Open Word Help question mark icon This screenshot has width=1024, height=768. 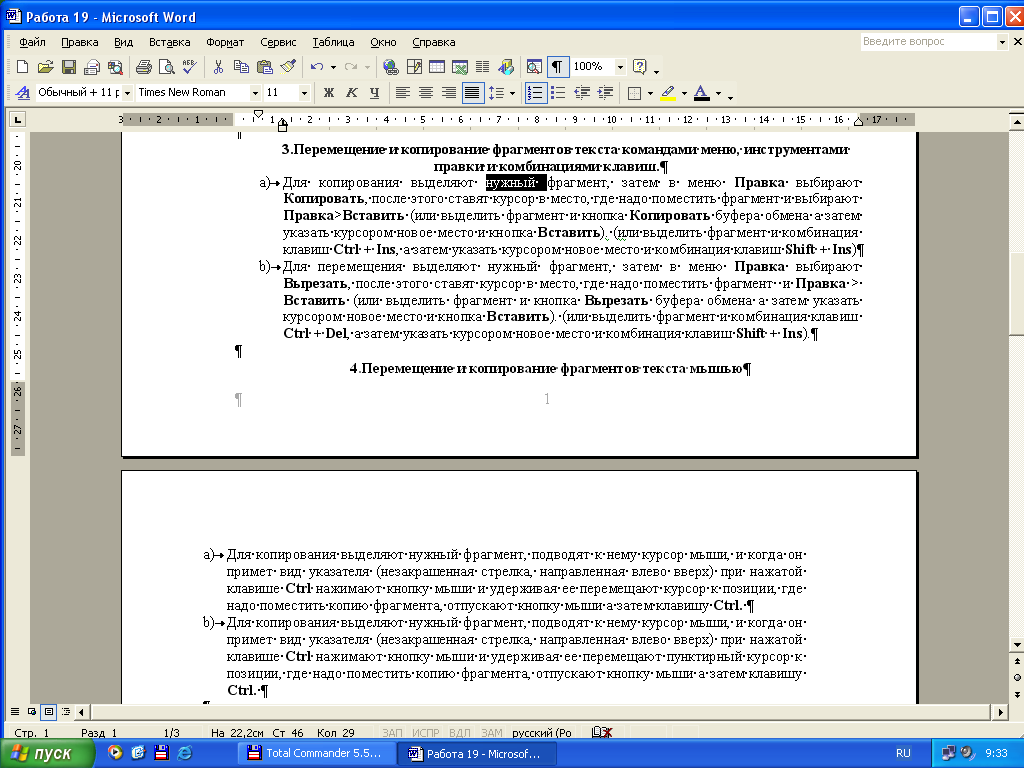pos(640,67)
